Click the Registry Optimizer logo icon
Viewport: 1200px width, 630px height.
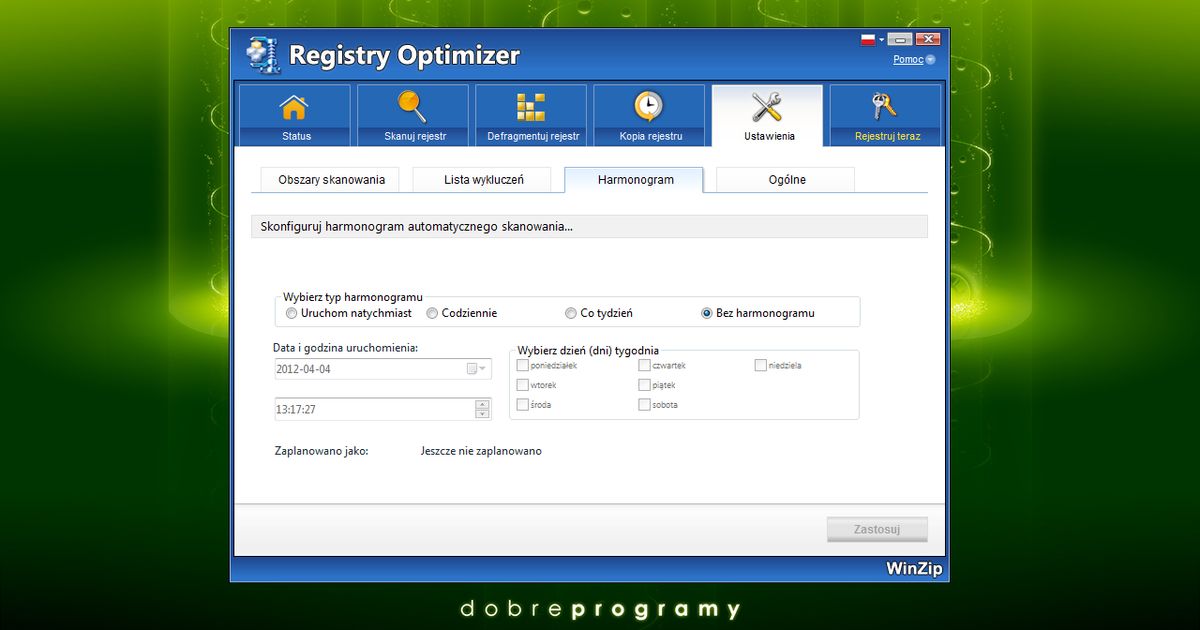pyautogui.click(x=262, y=55)
